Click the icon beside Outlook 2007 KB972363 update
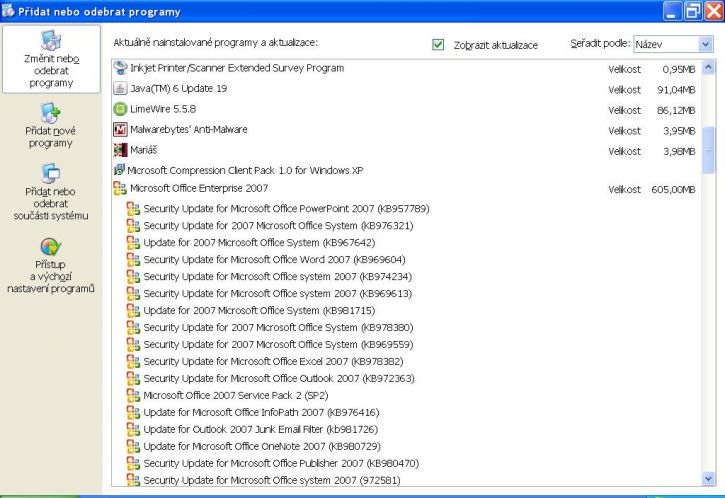Screen dimensions: 725x498 [x=133, y=378]
